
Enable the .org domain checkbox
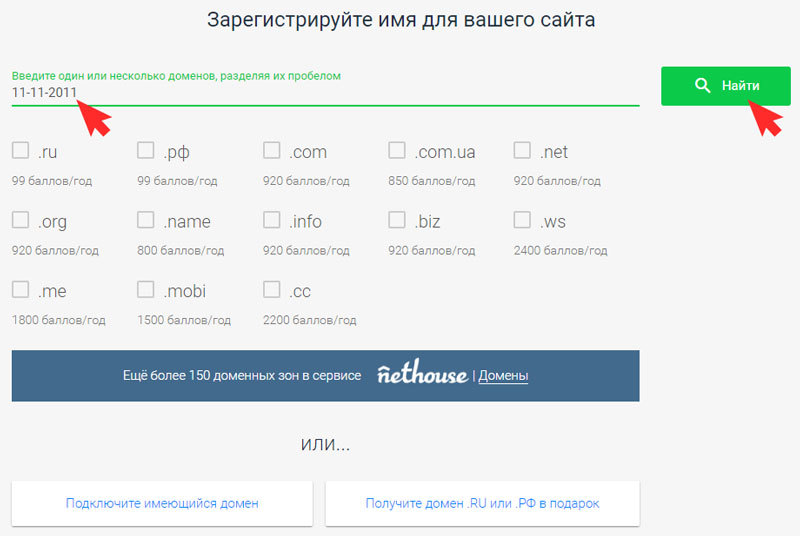(x=20, y=220)
